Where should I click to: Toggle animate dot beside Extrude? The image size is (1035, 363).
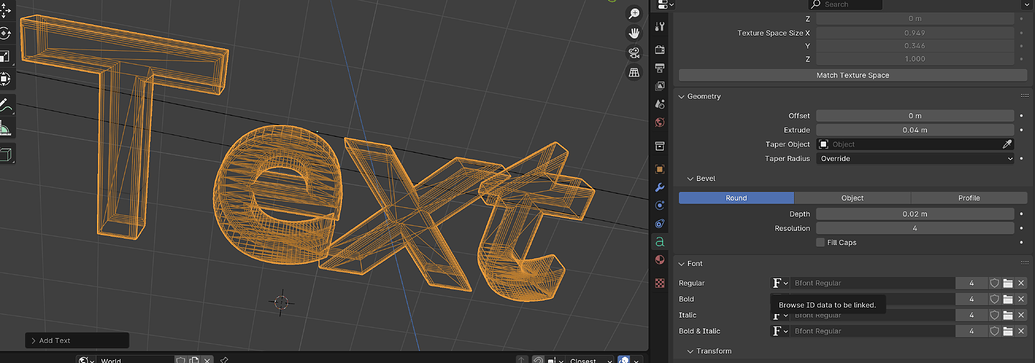click(x=1022, y=130)
